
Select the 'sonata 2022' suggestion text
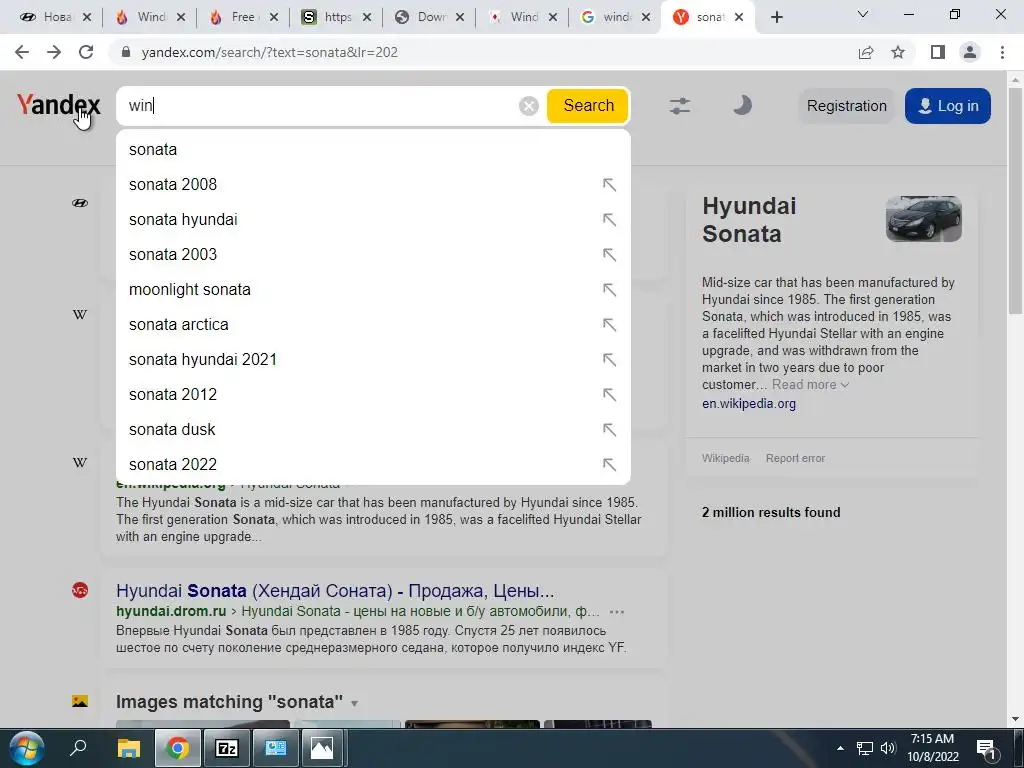172,464
